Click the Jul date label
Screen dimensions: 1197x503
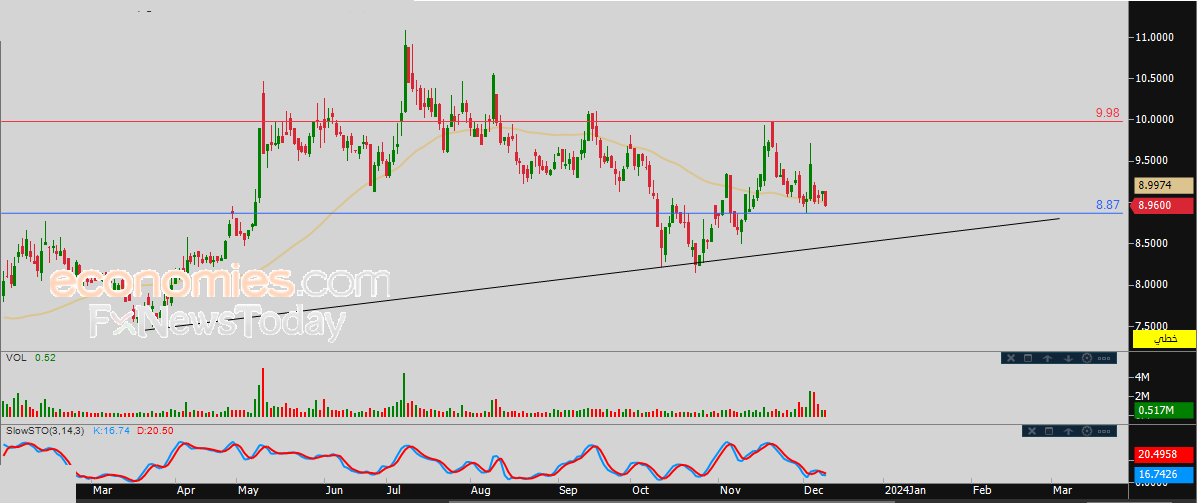pos(395,492)
